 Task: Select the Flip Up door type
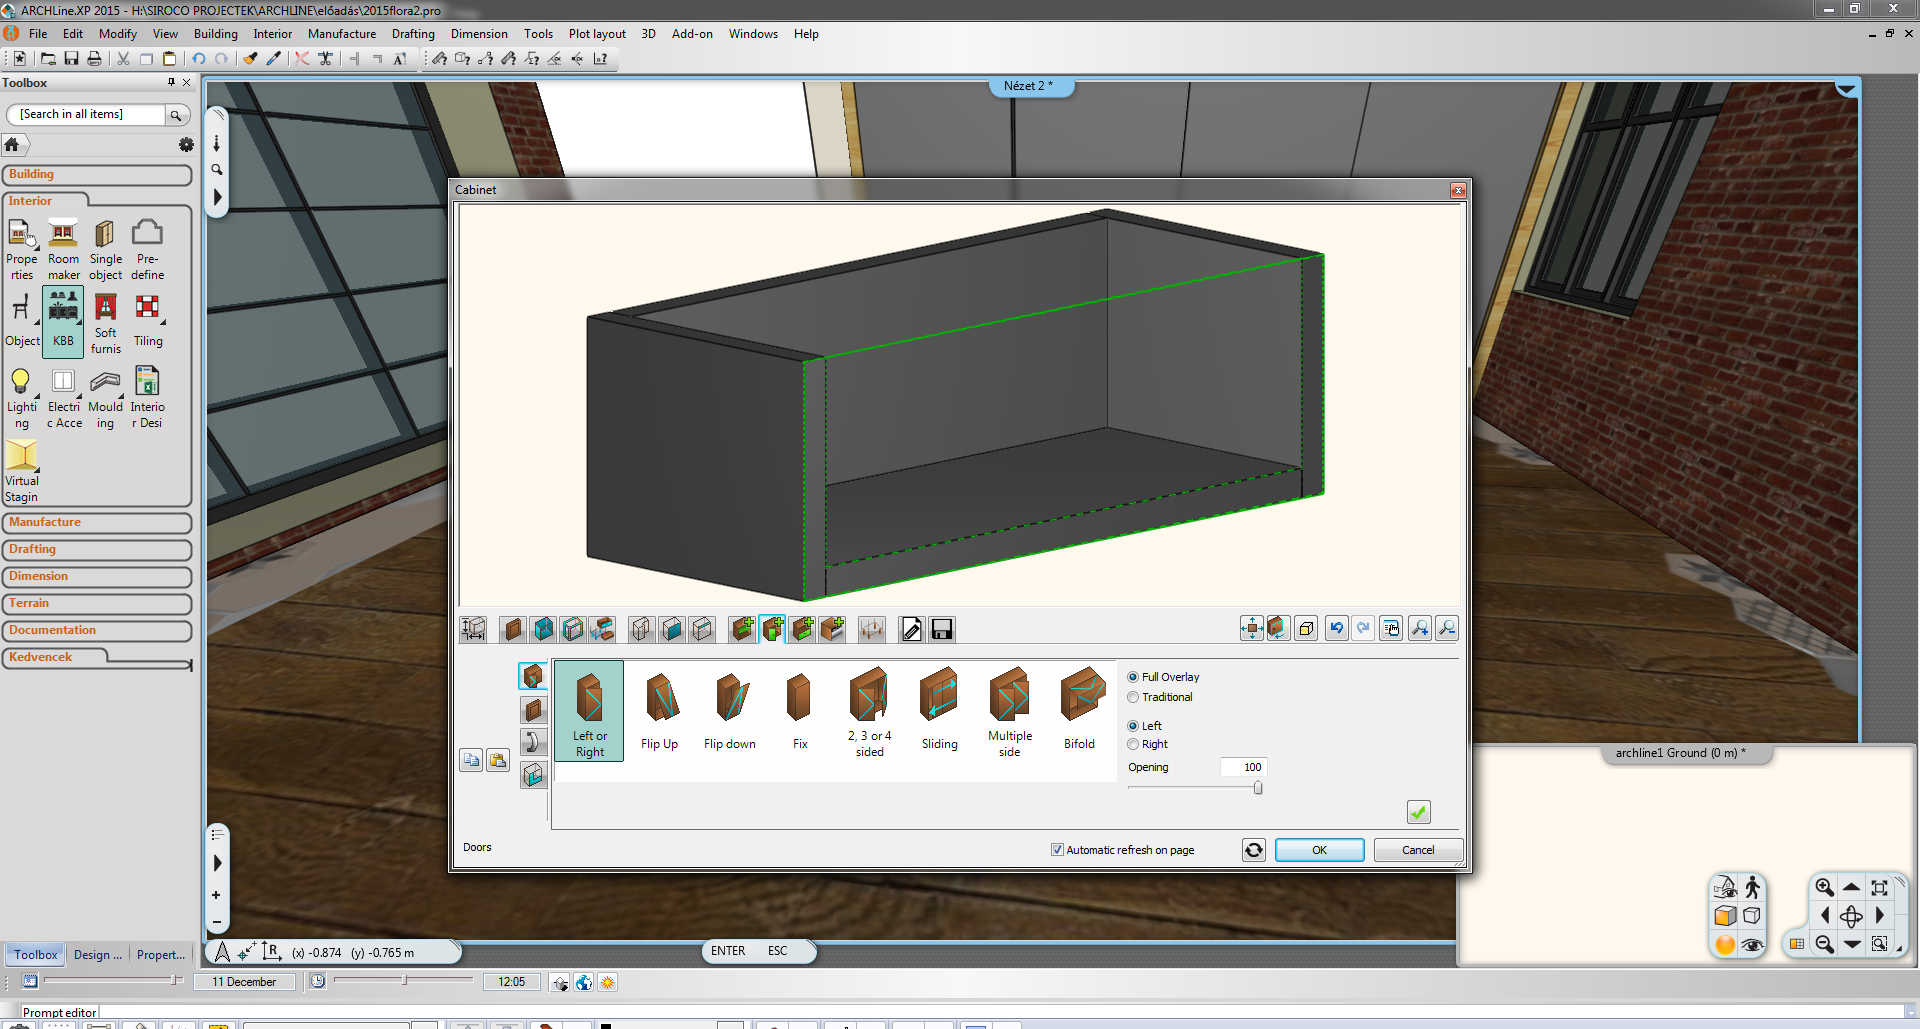click(659, 710)
